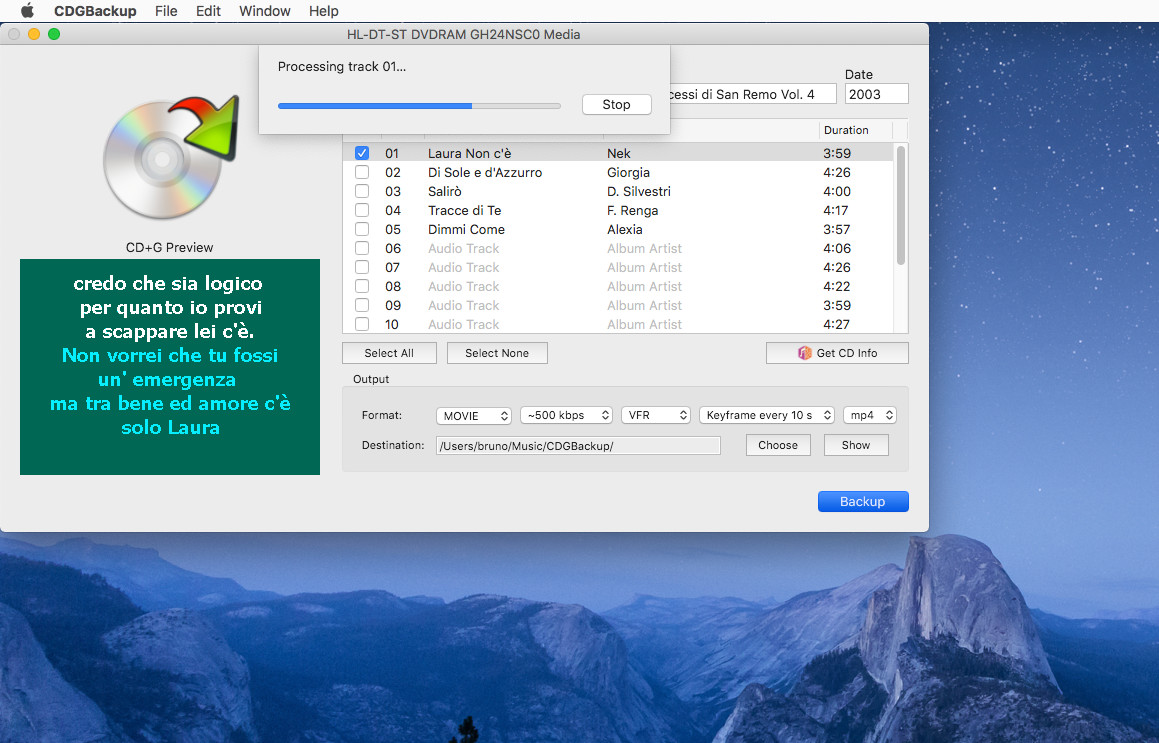Screen dimensions: 1159x743
Task: Open the CDGBackup application menu
Action: point(95,11)
